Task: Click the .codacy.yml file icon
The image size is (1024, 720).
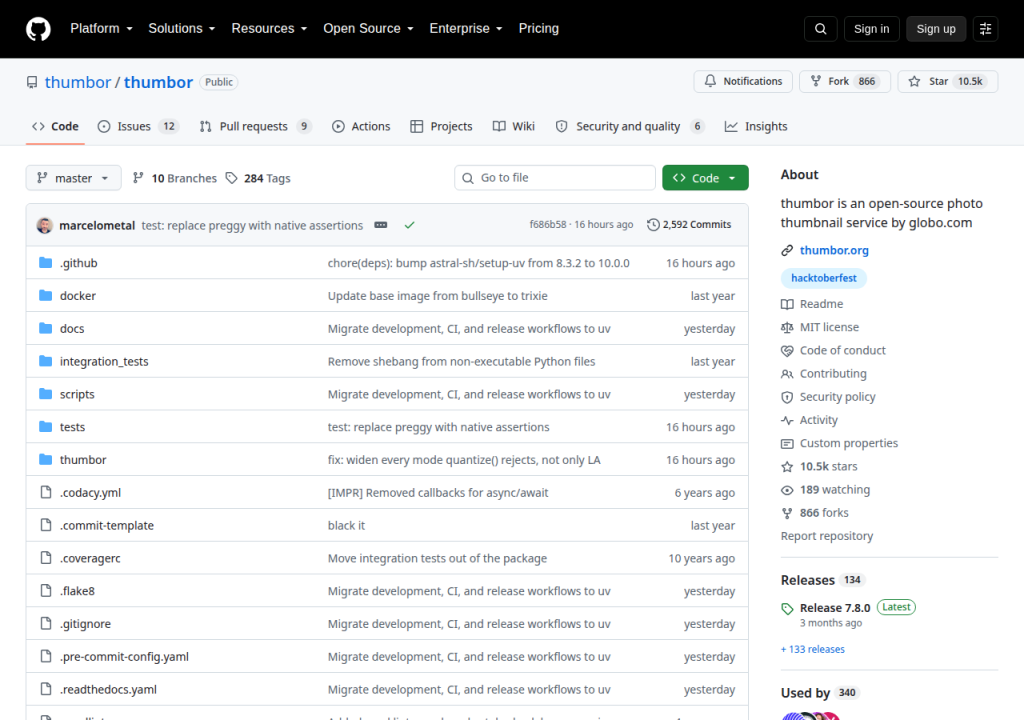Action: click(45, 492)
